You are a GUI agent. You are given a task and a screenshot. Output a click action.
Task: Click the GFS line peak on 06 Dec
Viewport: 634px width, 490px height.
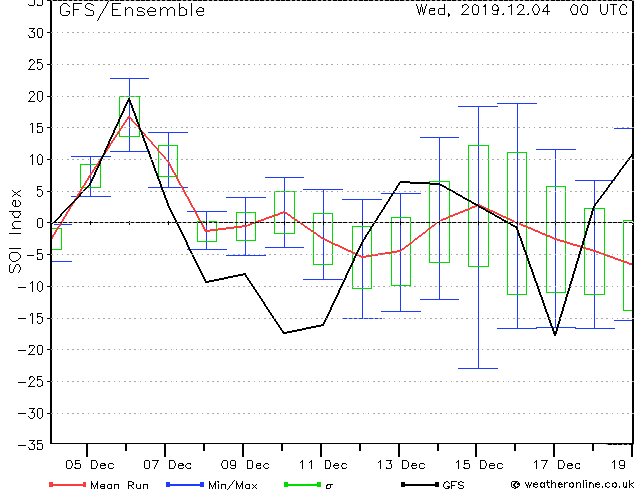point(129,98)
